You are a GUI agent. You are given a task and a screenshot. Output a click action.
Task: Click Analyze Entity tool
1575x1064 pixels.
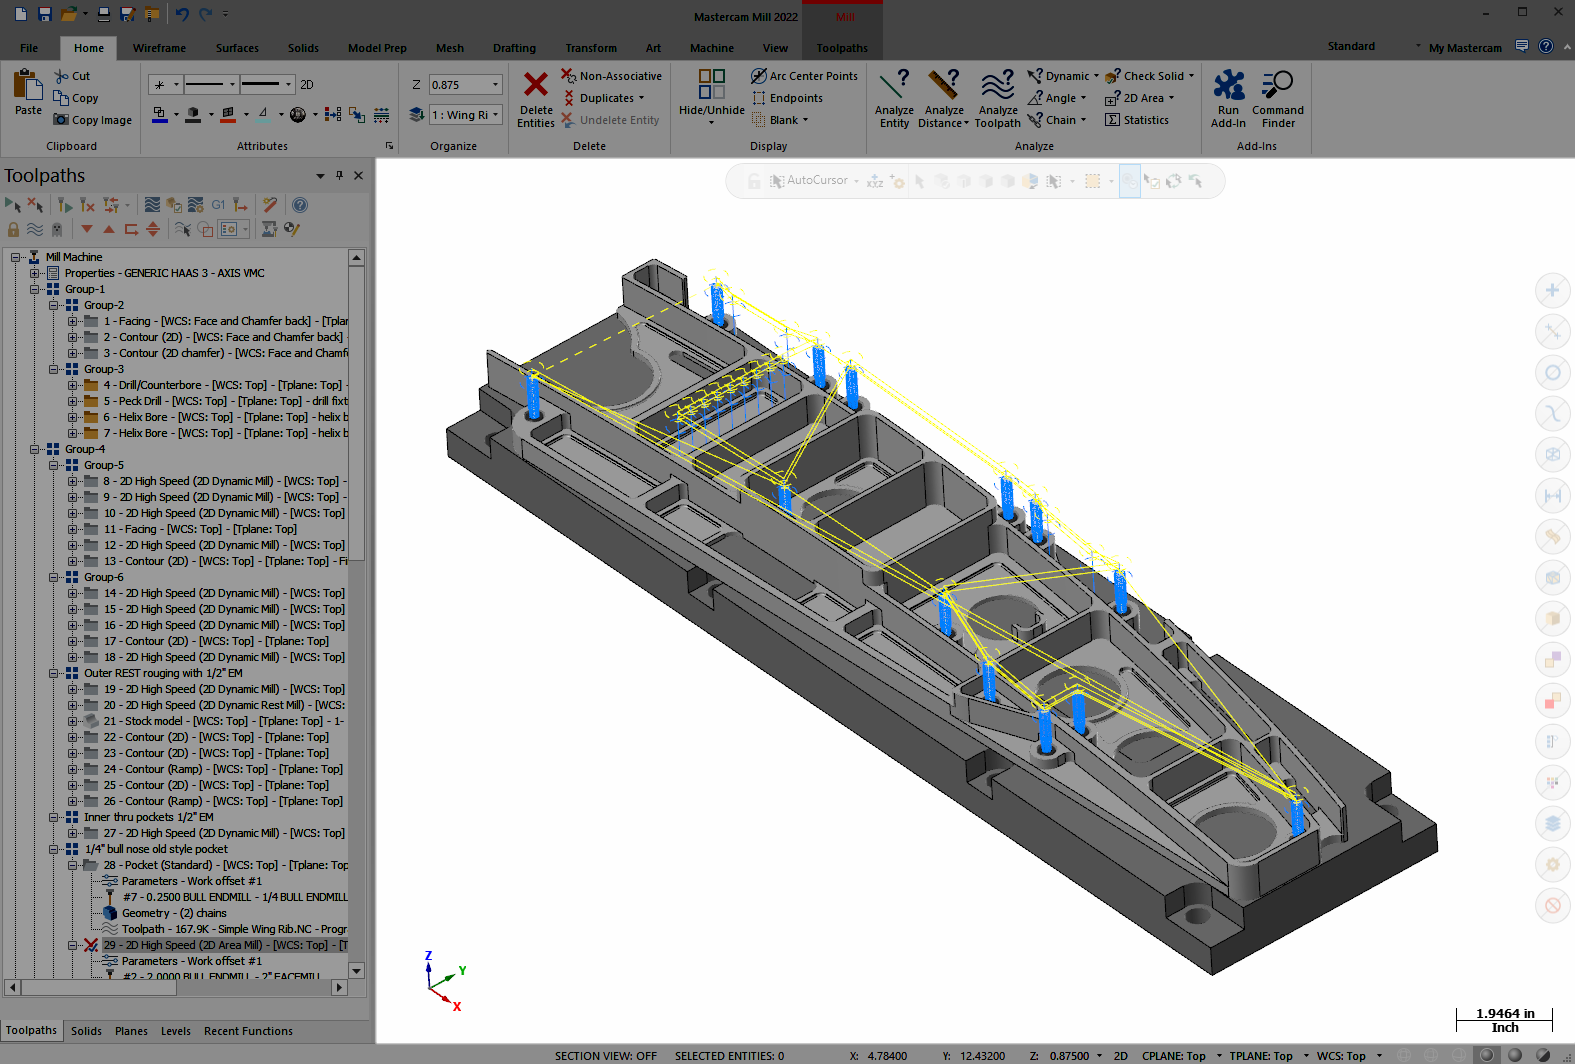(x=894, y=98)
